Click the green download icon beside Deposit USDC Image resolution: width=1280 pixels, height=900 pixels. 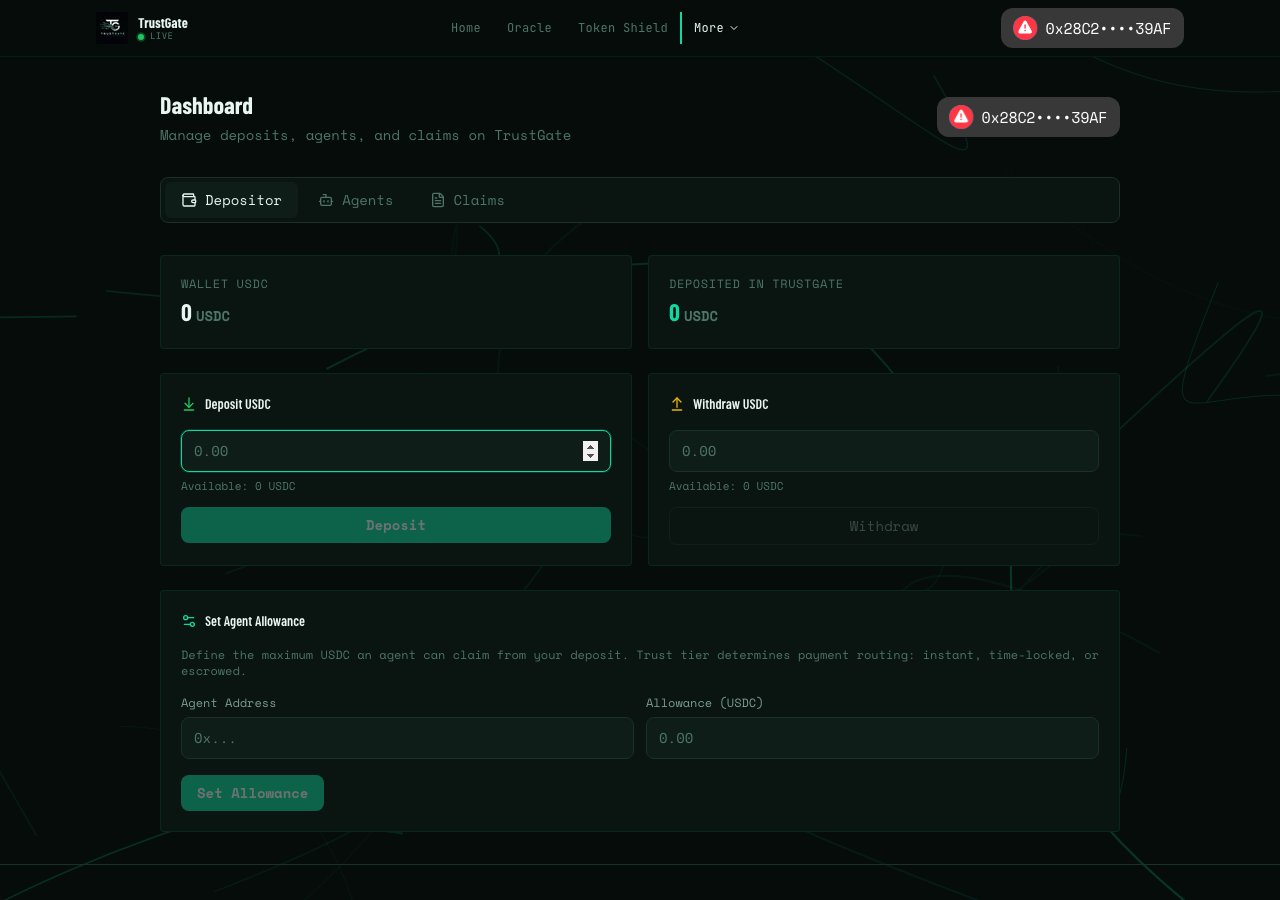tap(189, 404)
